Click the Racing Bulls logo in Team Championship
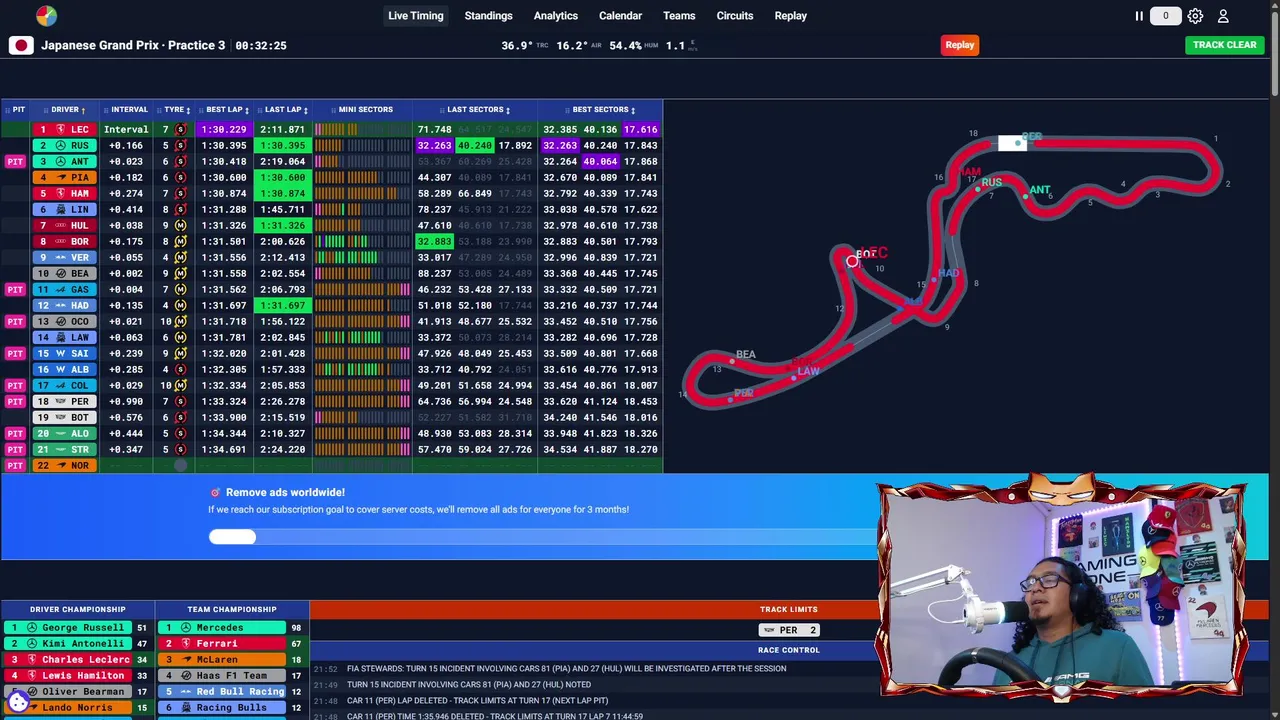Image resolution: width=1280 pixels, height=720 pixels. click(185, 708)
